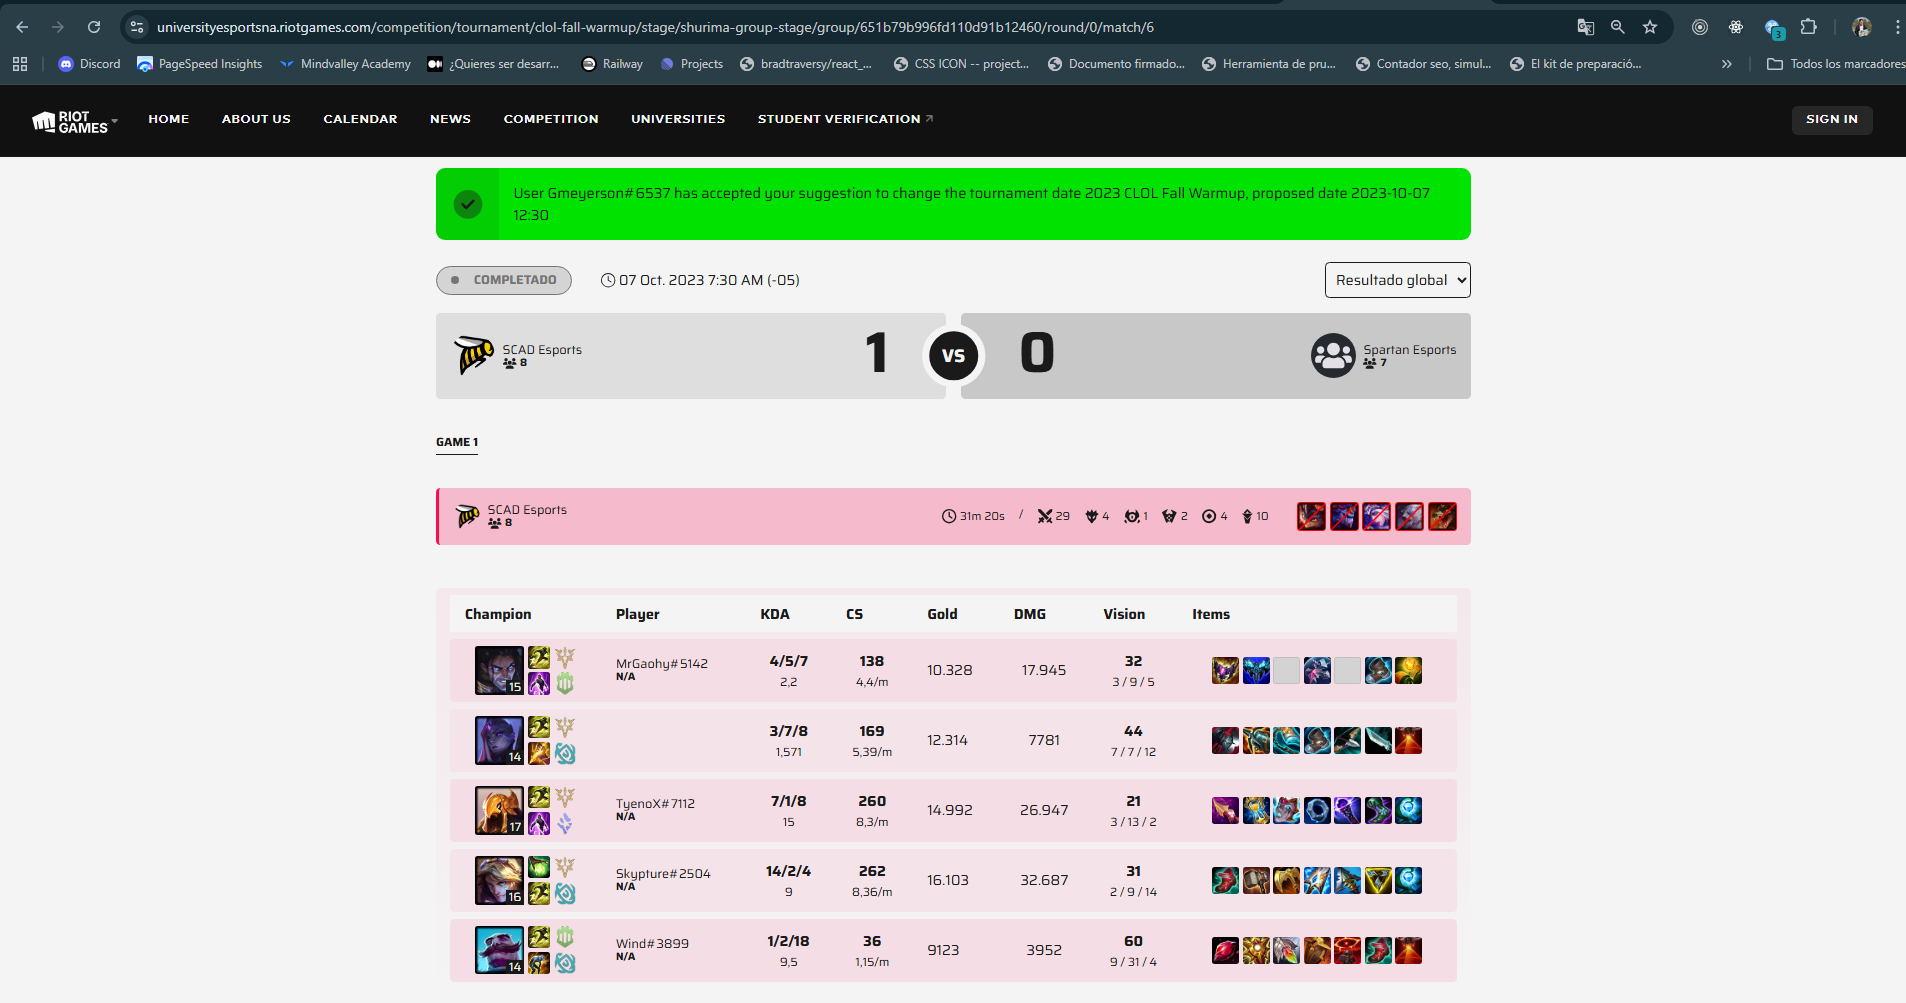Screen dimensions: 1906x1003
Task: Click the Spartan Esports group avatar icon
Action: [x=1333, y=355]
